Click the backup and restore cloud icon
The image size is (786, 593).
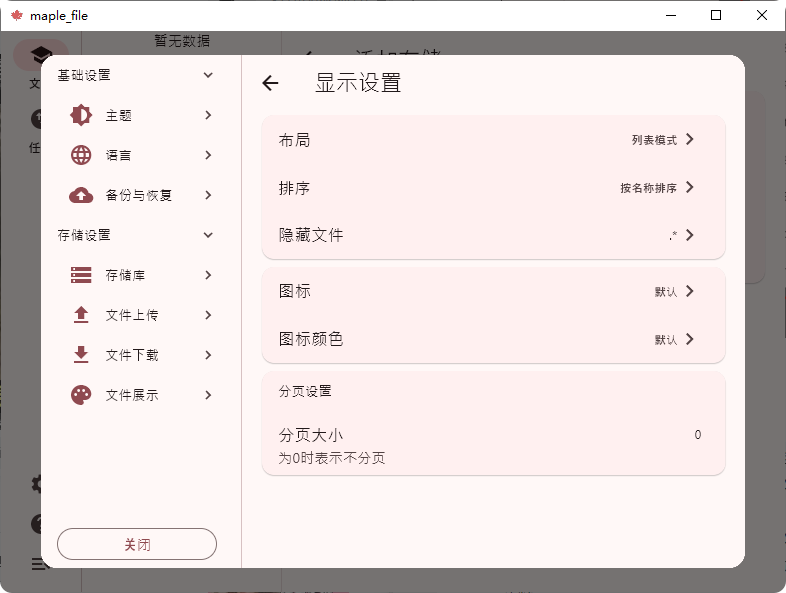point(81,195)
